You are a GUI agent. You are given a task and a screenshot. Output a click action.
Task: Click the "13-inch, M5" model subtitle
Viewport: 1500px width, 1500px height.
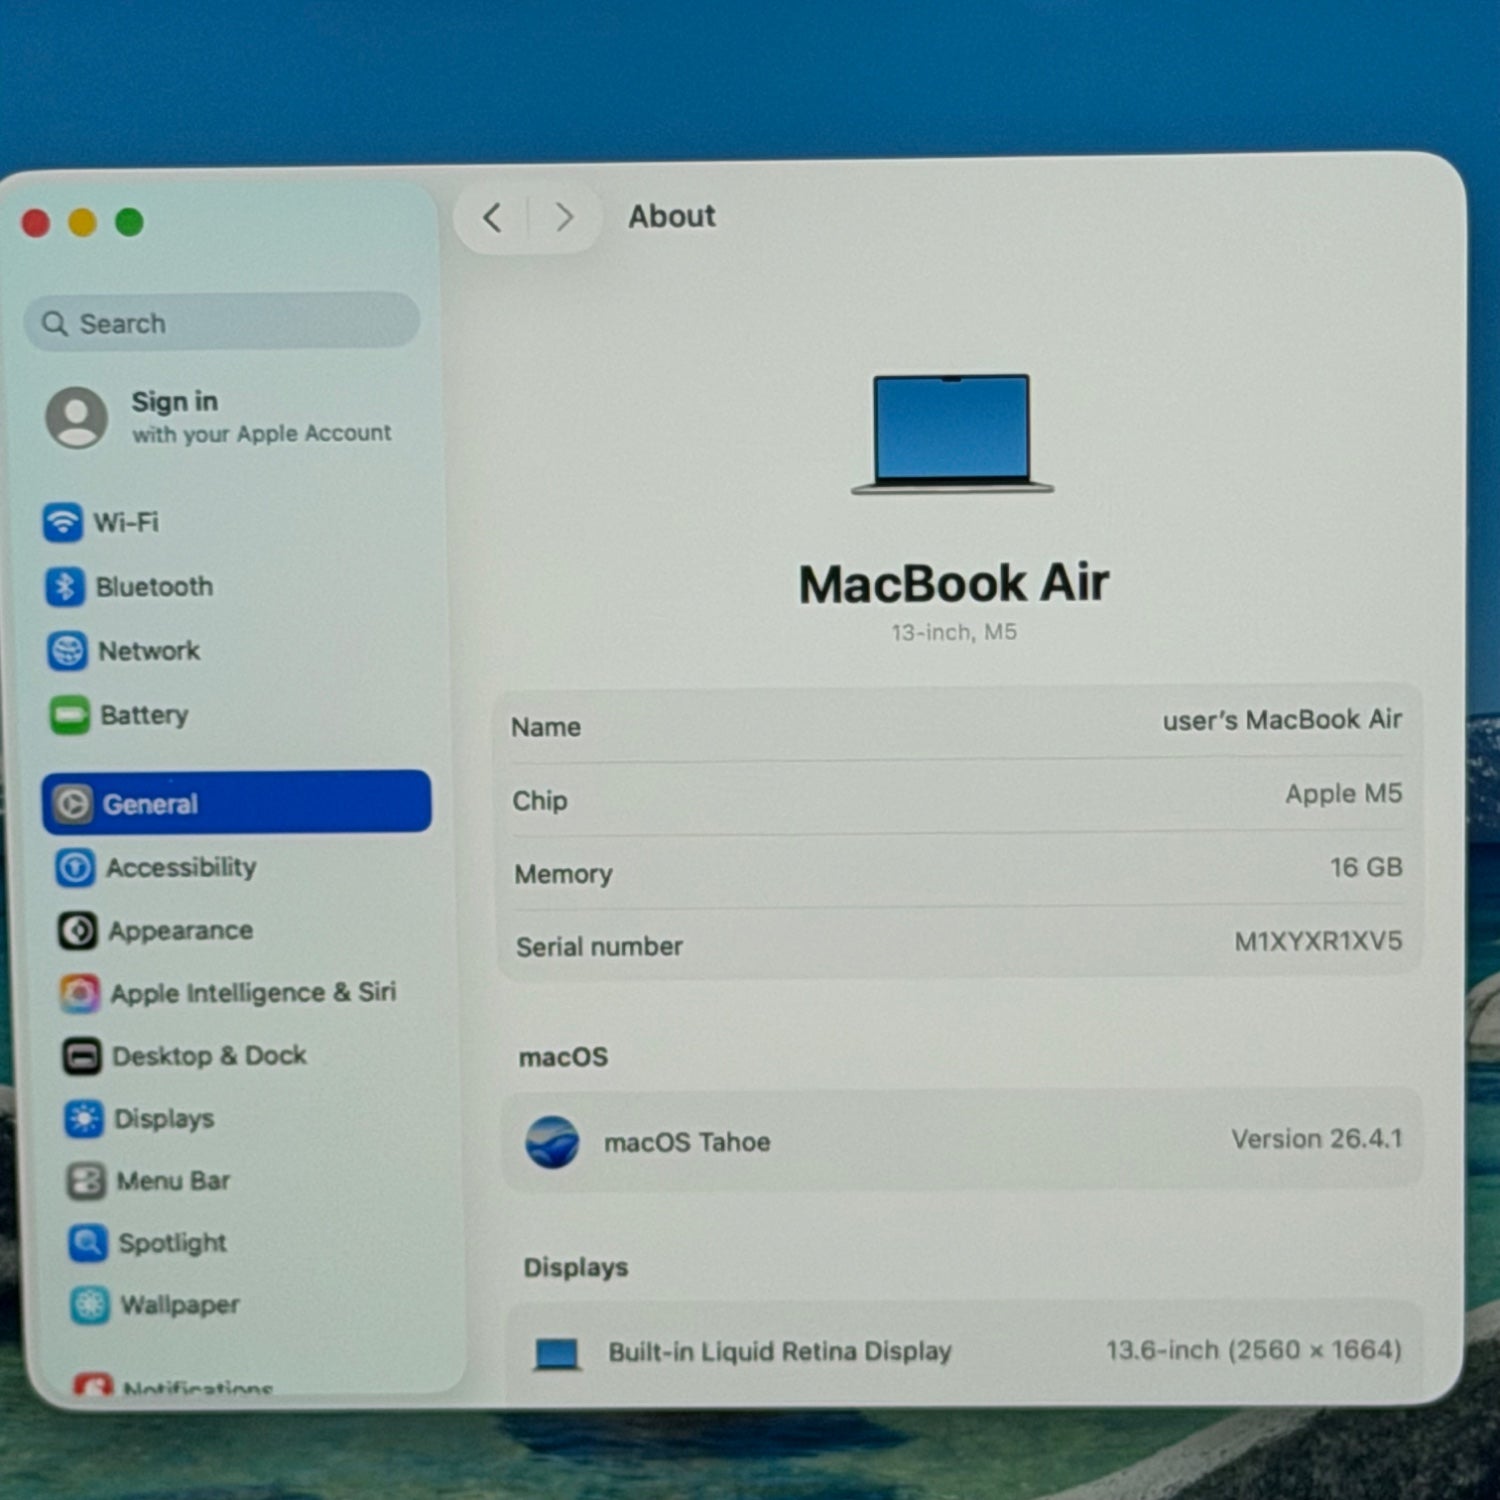pyautogui.click(x=954, y=632)
